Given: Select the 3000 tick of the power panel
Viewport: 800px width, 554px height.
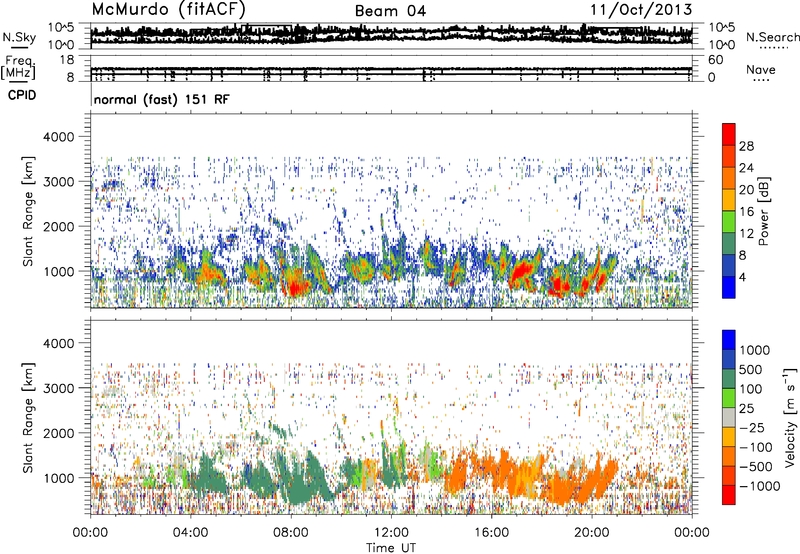Looking at the screenshot, I should 59,182.
